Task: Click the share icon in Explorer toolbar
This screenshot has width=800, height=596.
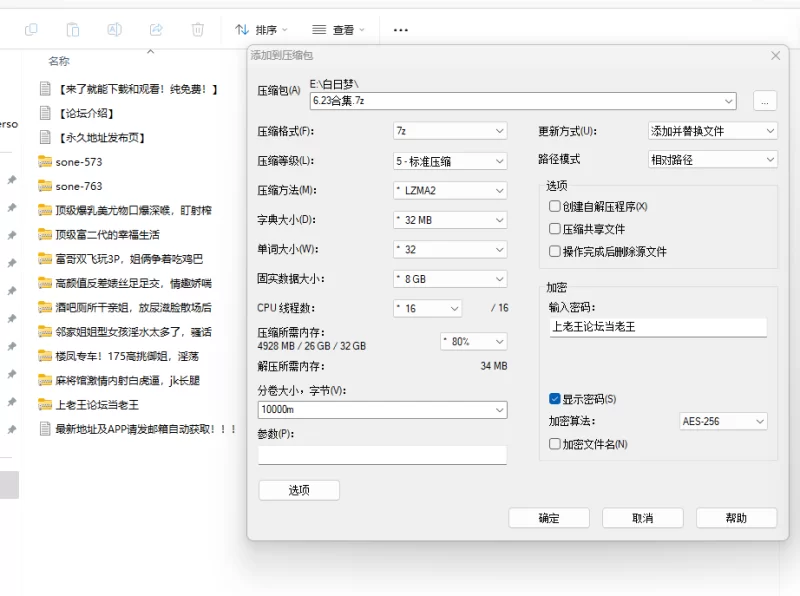Action: point(154,30)
